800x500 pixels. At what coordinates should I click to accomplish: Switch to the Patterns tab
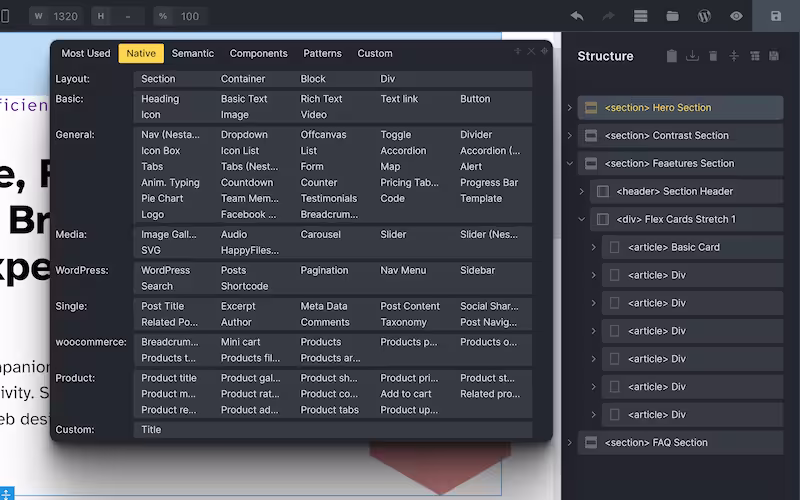click(x=322, y=54)
